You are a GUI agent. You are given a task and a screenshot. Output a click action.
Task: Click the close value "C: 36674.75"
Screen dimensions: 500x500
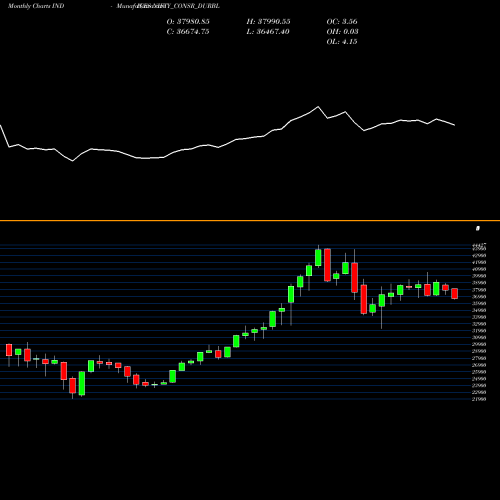point(188,31)
